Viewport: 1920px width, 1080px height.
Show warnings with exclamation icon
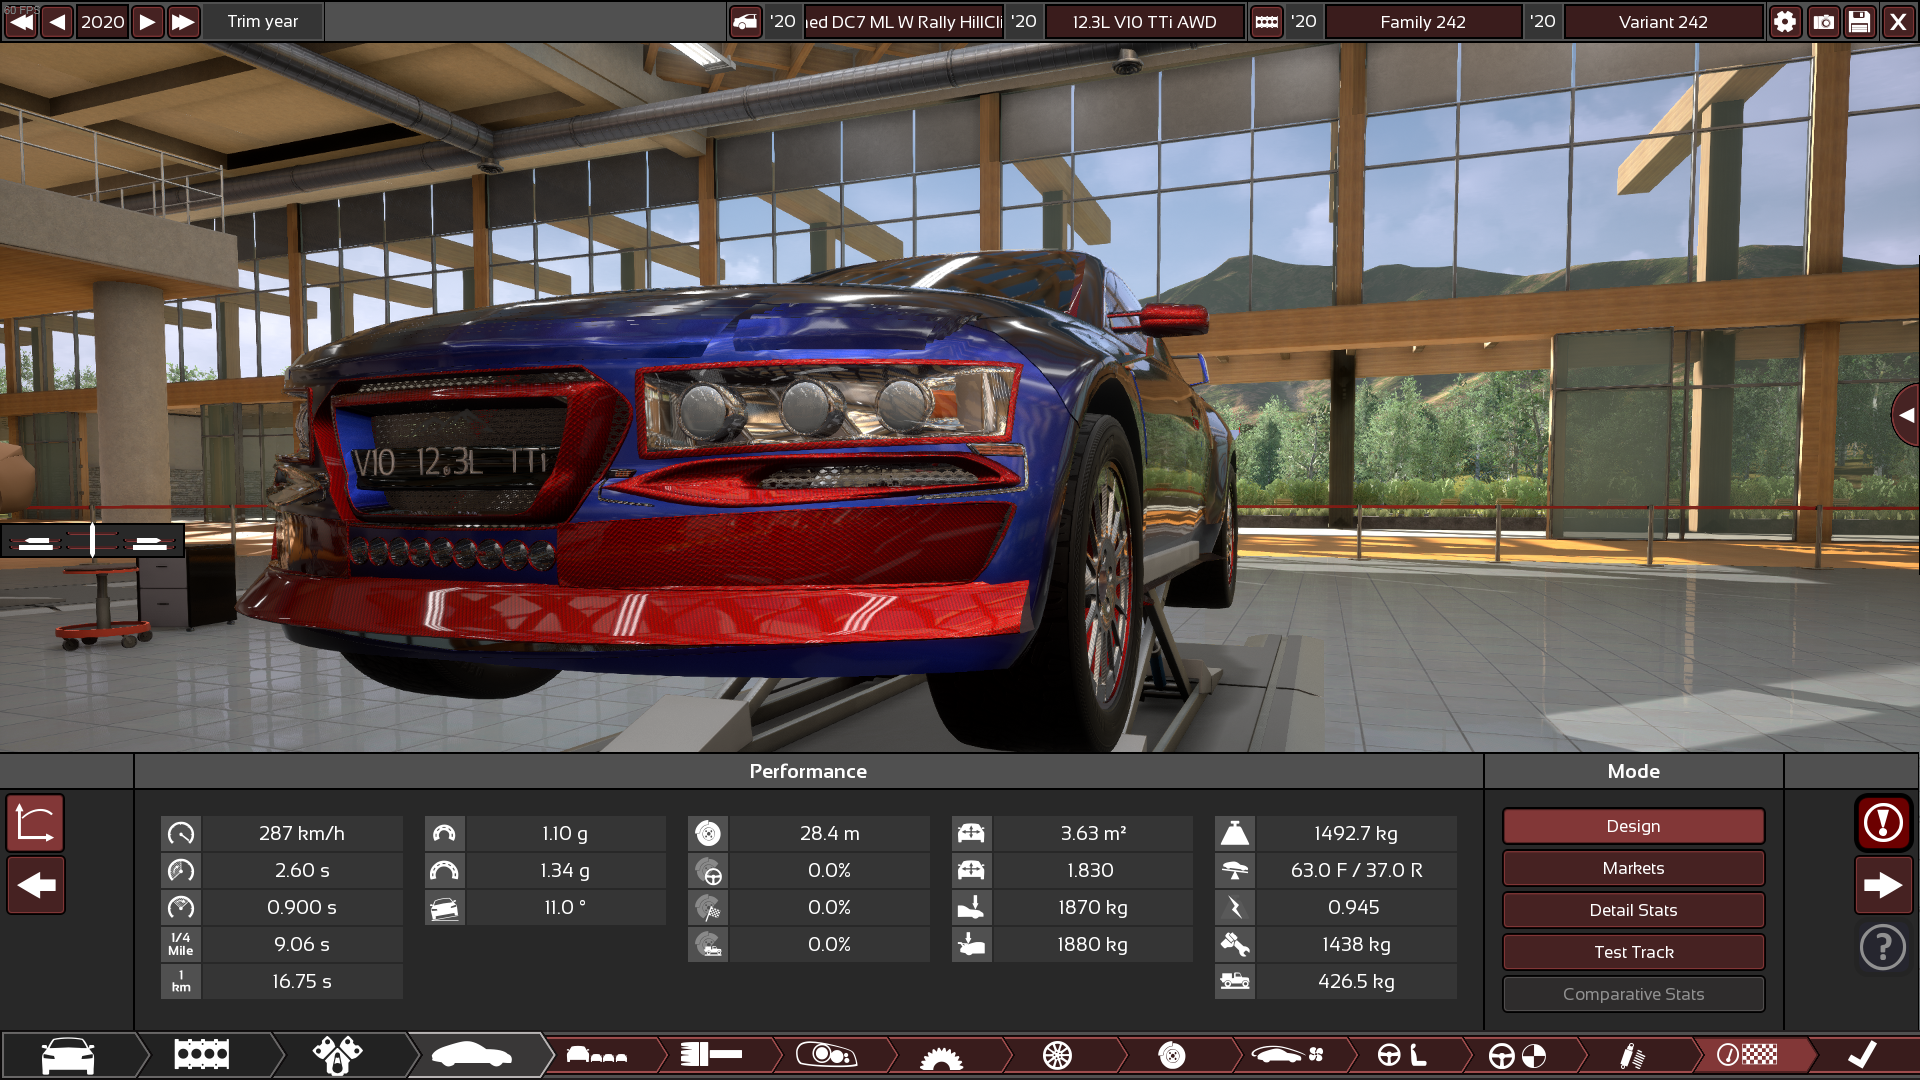[x=1883, y=823]
